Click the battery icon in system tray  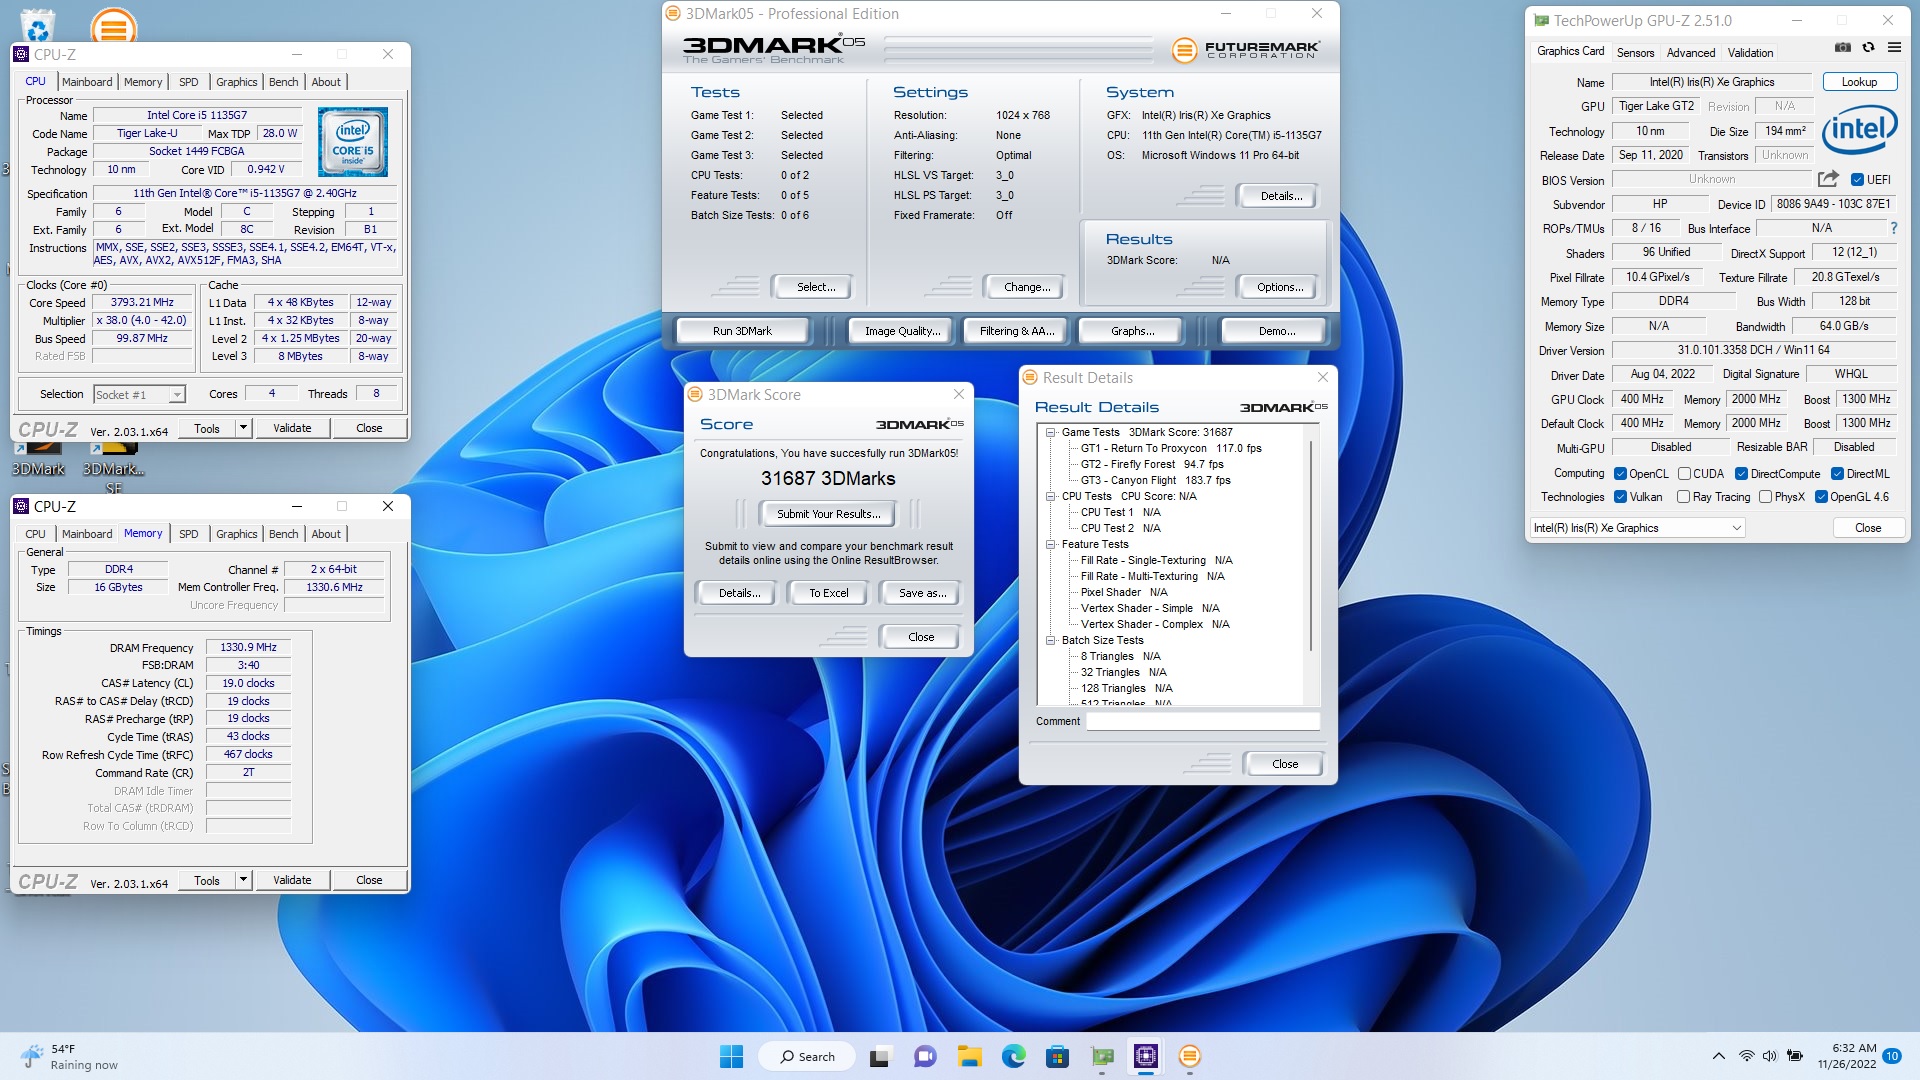point(1795,1056)
